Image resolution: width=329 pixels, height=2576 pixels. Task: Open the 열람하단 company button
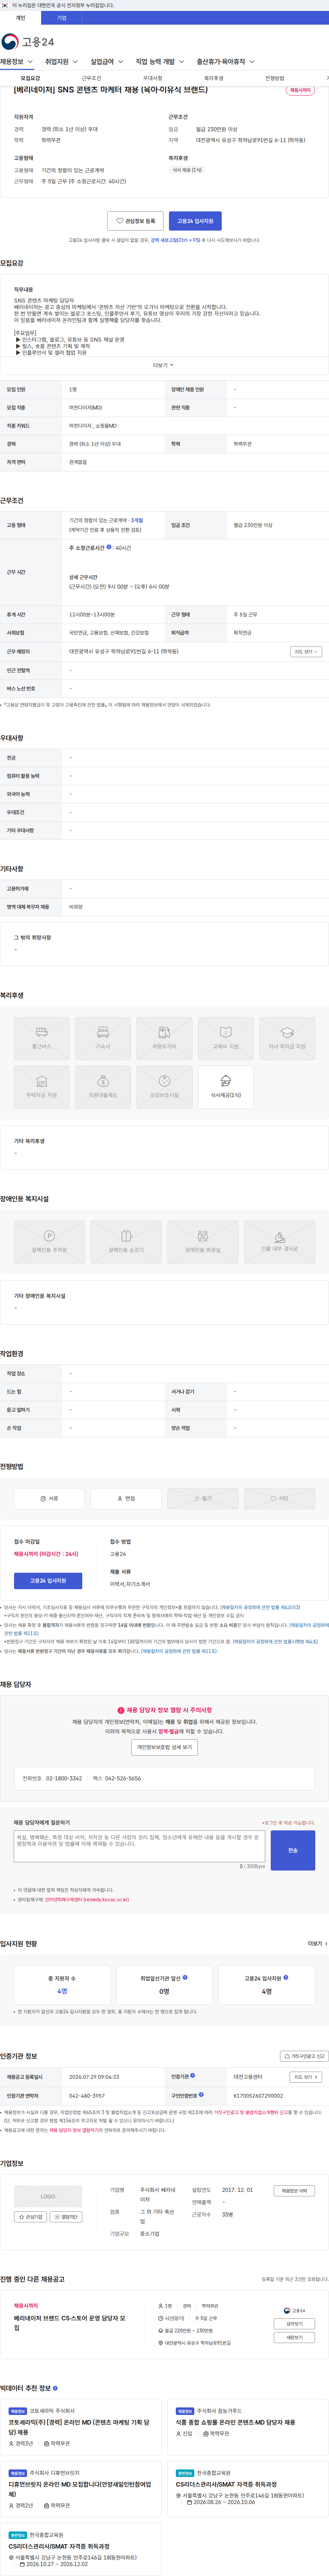pyautogui.click(x=66, y=2217)
